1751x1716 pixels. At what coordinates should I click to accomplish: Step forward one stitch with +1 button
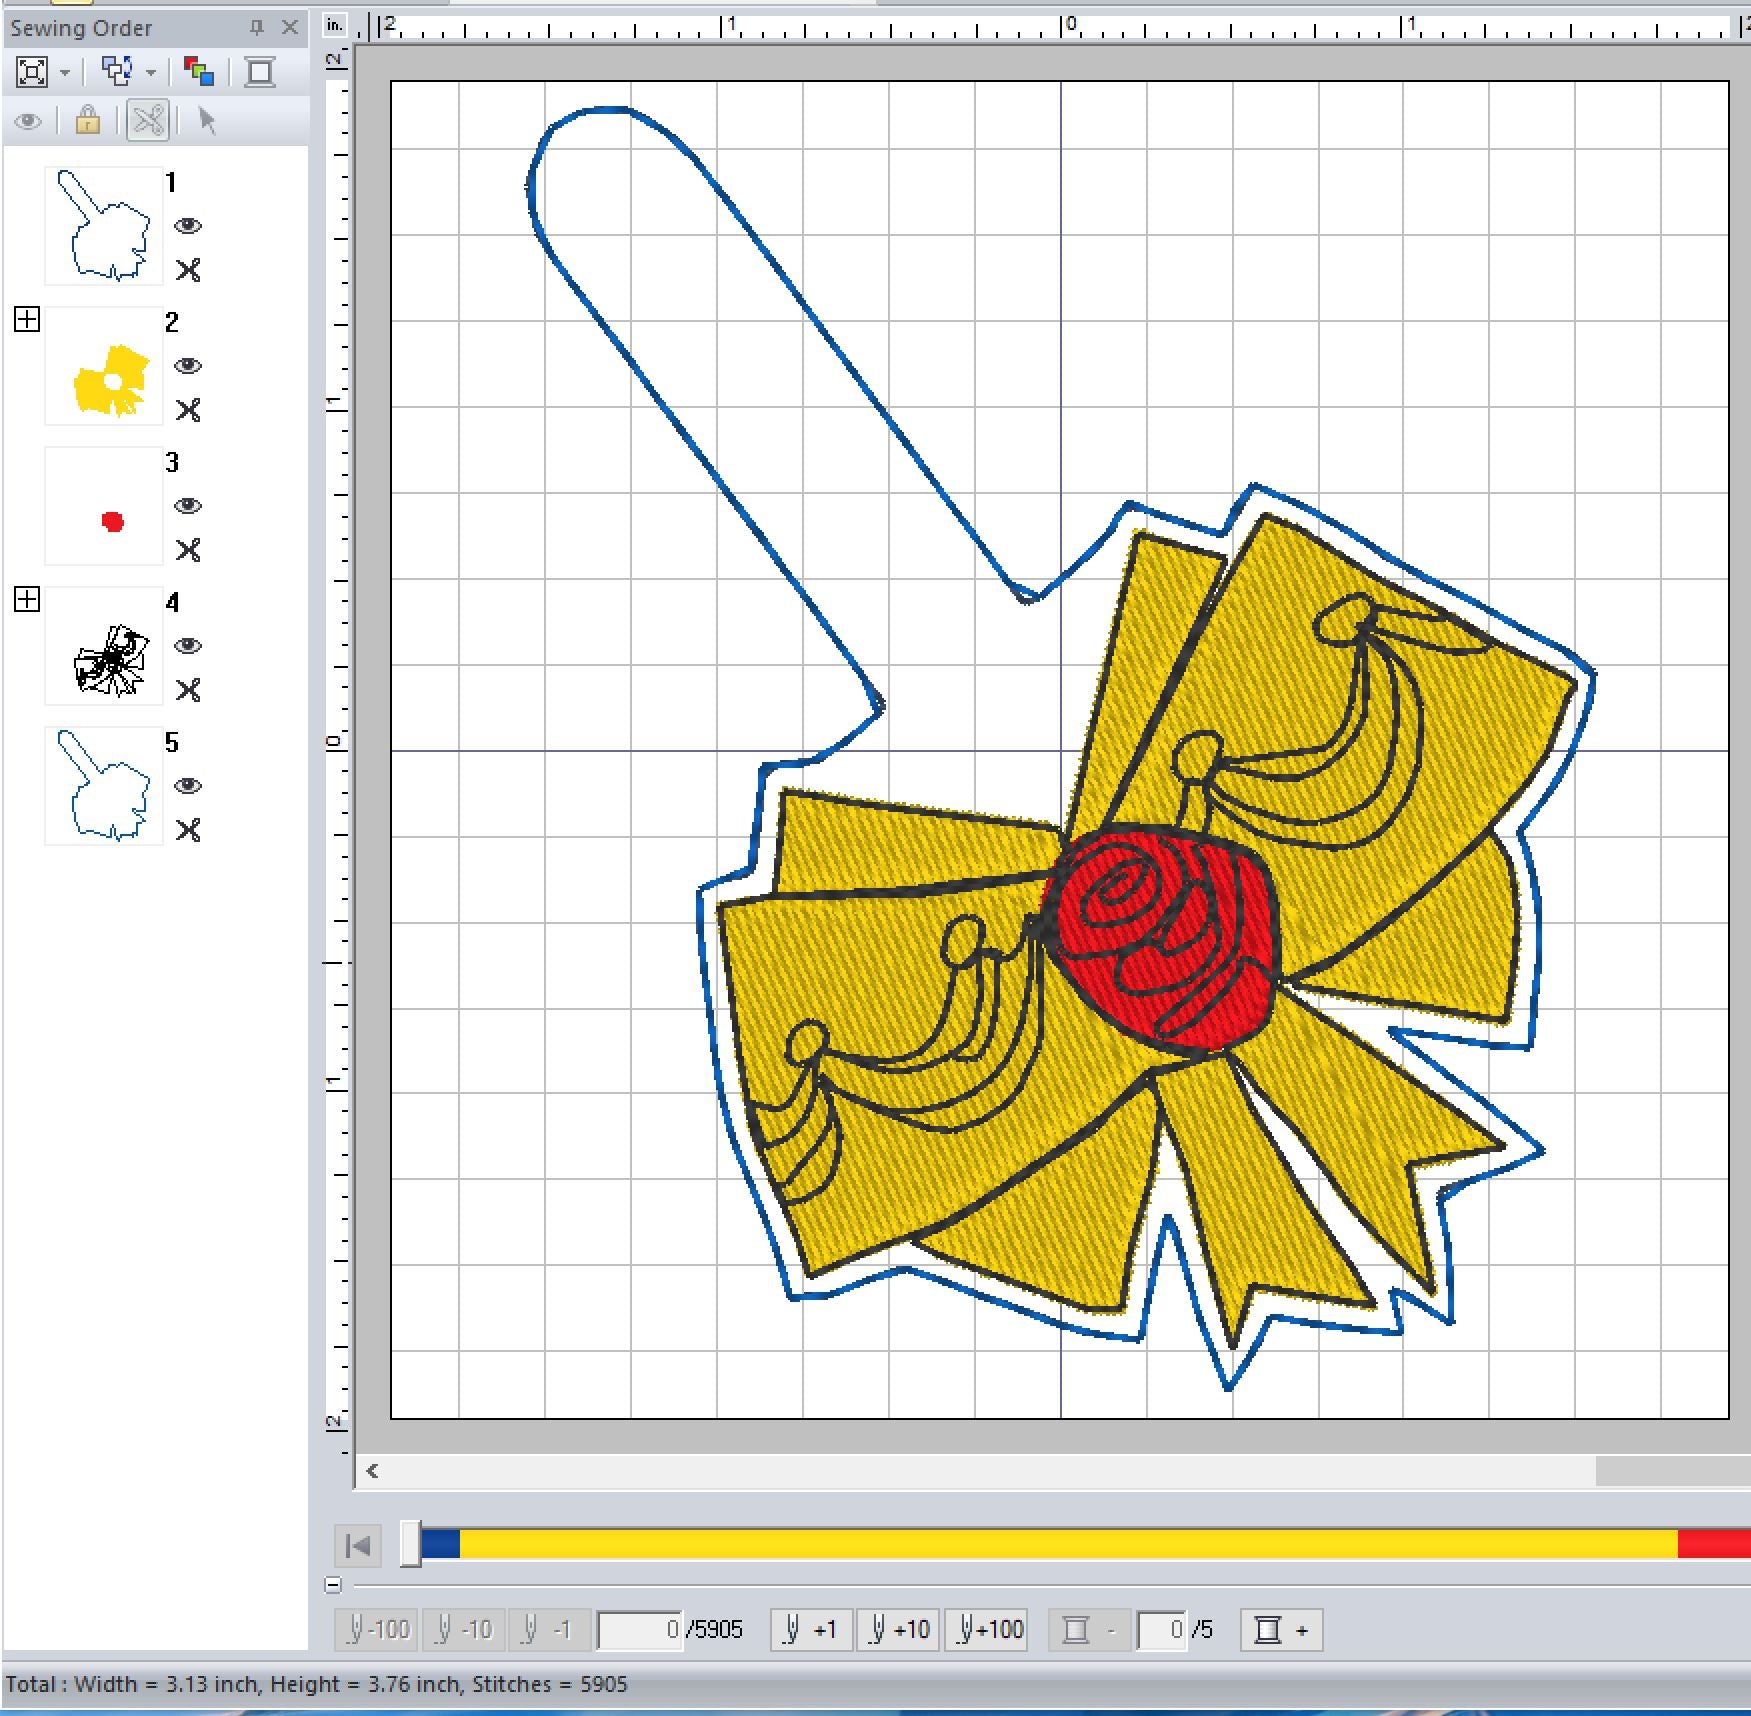pos(810,1630)
